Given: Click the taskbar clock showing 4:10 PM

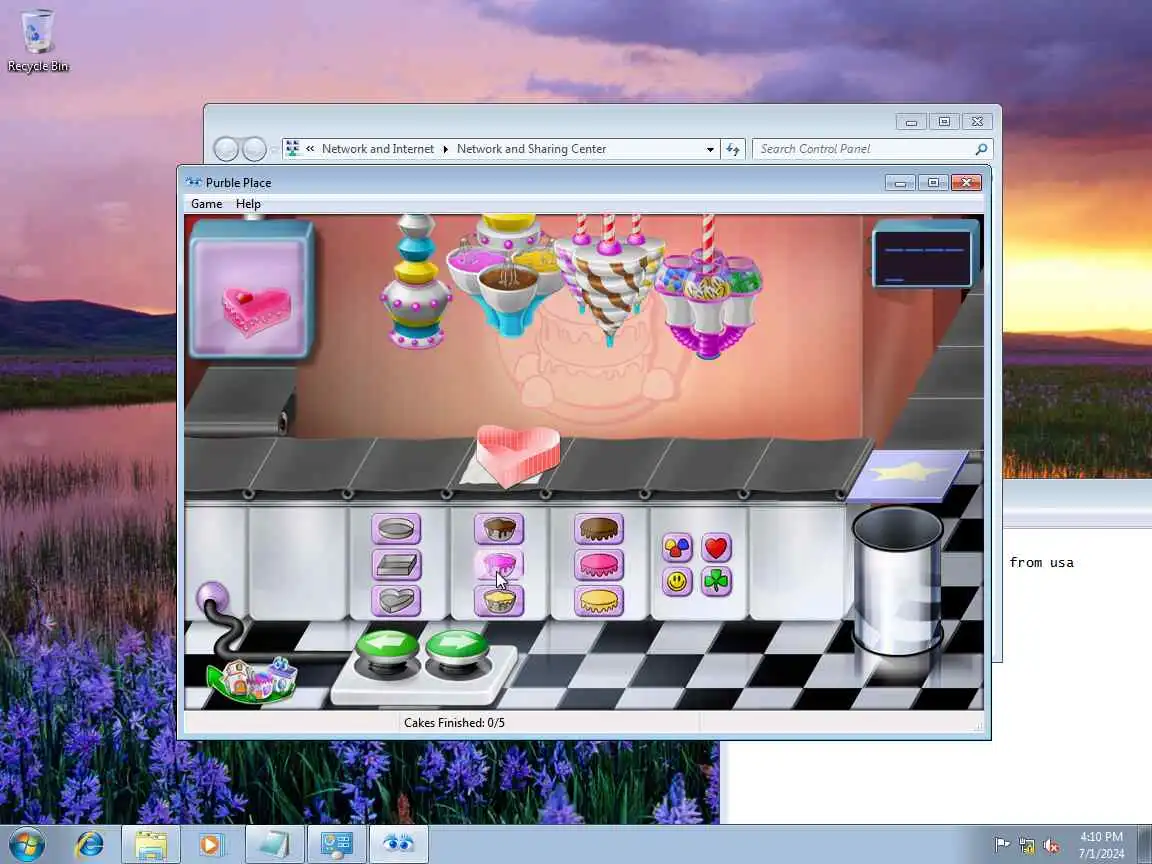Looking at the screenshot, I should tap(1101, 845).
